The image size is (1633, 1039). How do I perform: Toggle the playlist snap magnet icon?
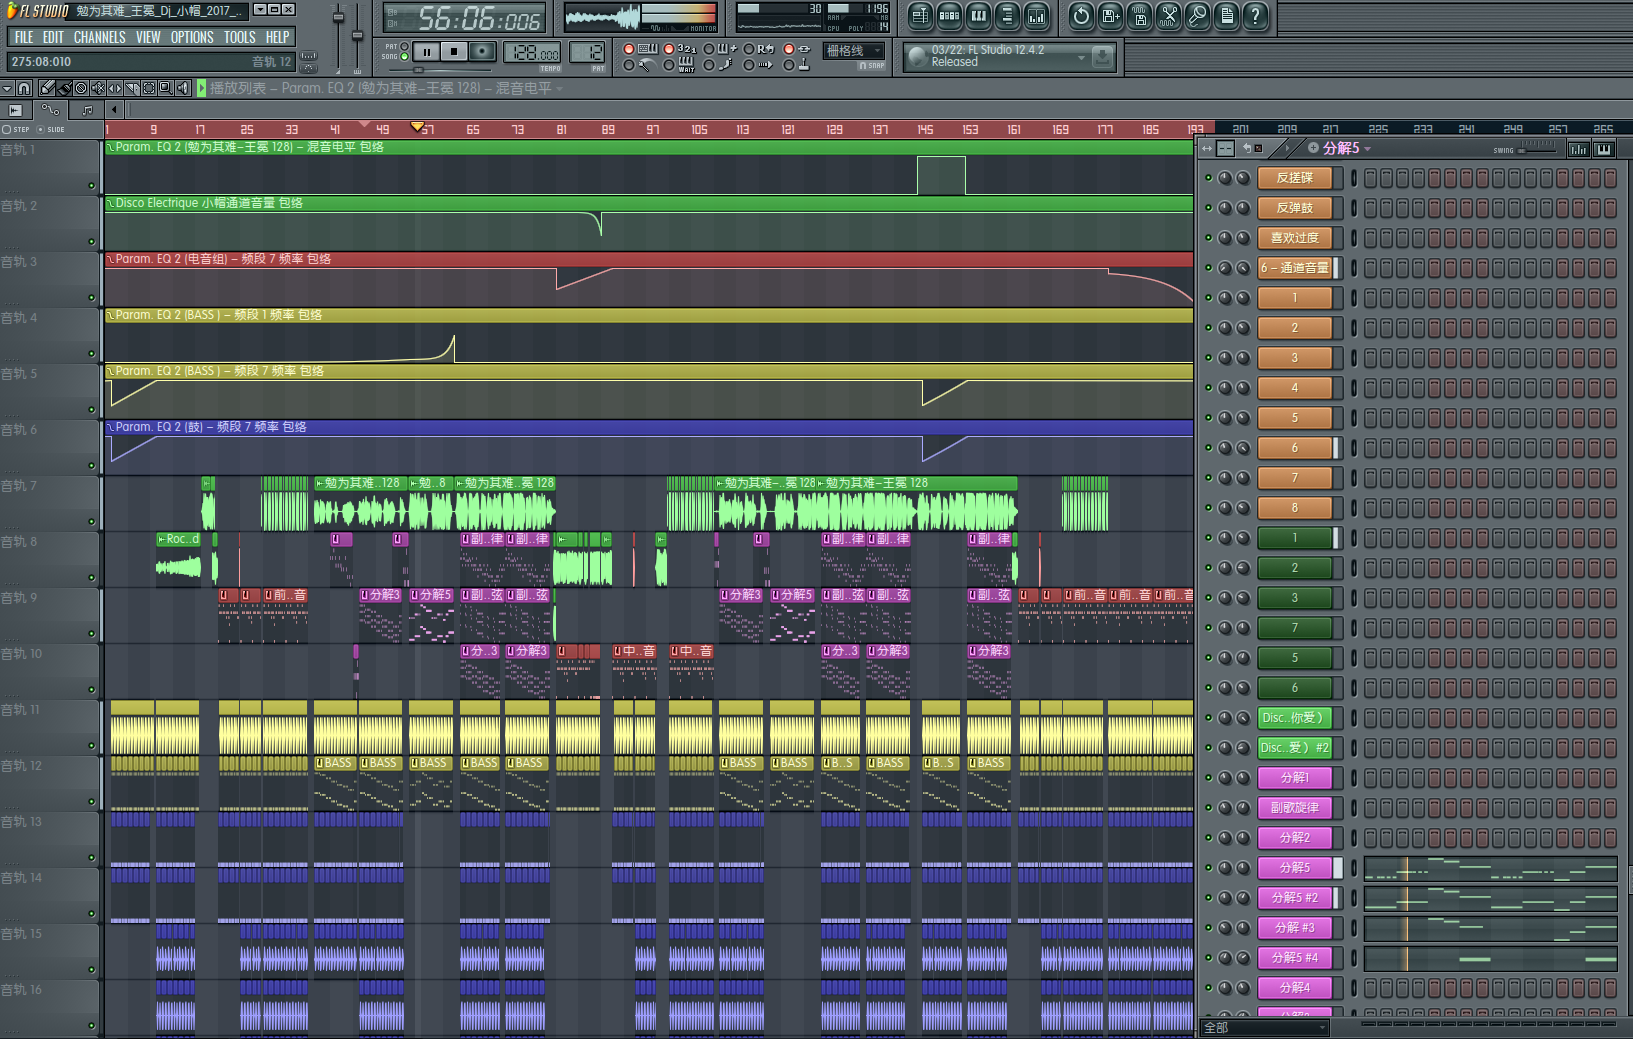coord(24,88)
